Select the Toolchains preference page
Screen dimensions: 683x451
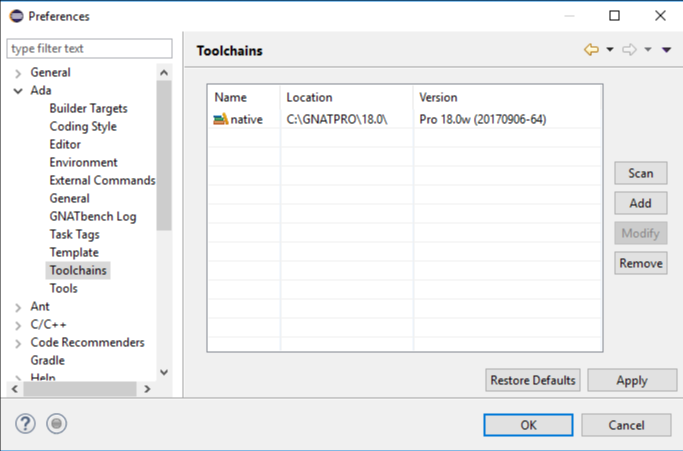[x=78, y=270]
